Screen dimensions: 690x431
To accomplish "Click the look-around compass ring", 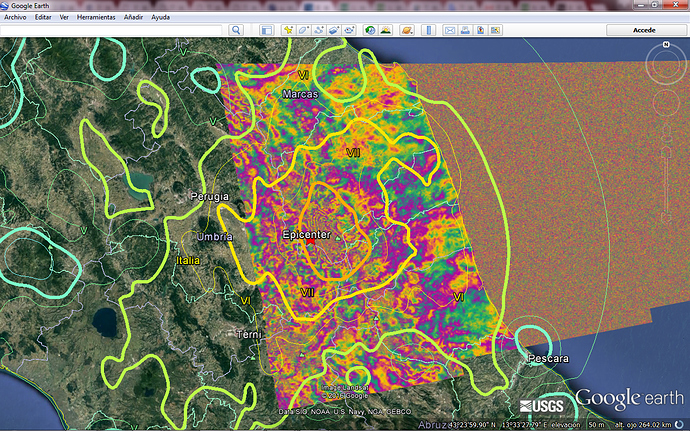I will (x=666, y=65).
